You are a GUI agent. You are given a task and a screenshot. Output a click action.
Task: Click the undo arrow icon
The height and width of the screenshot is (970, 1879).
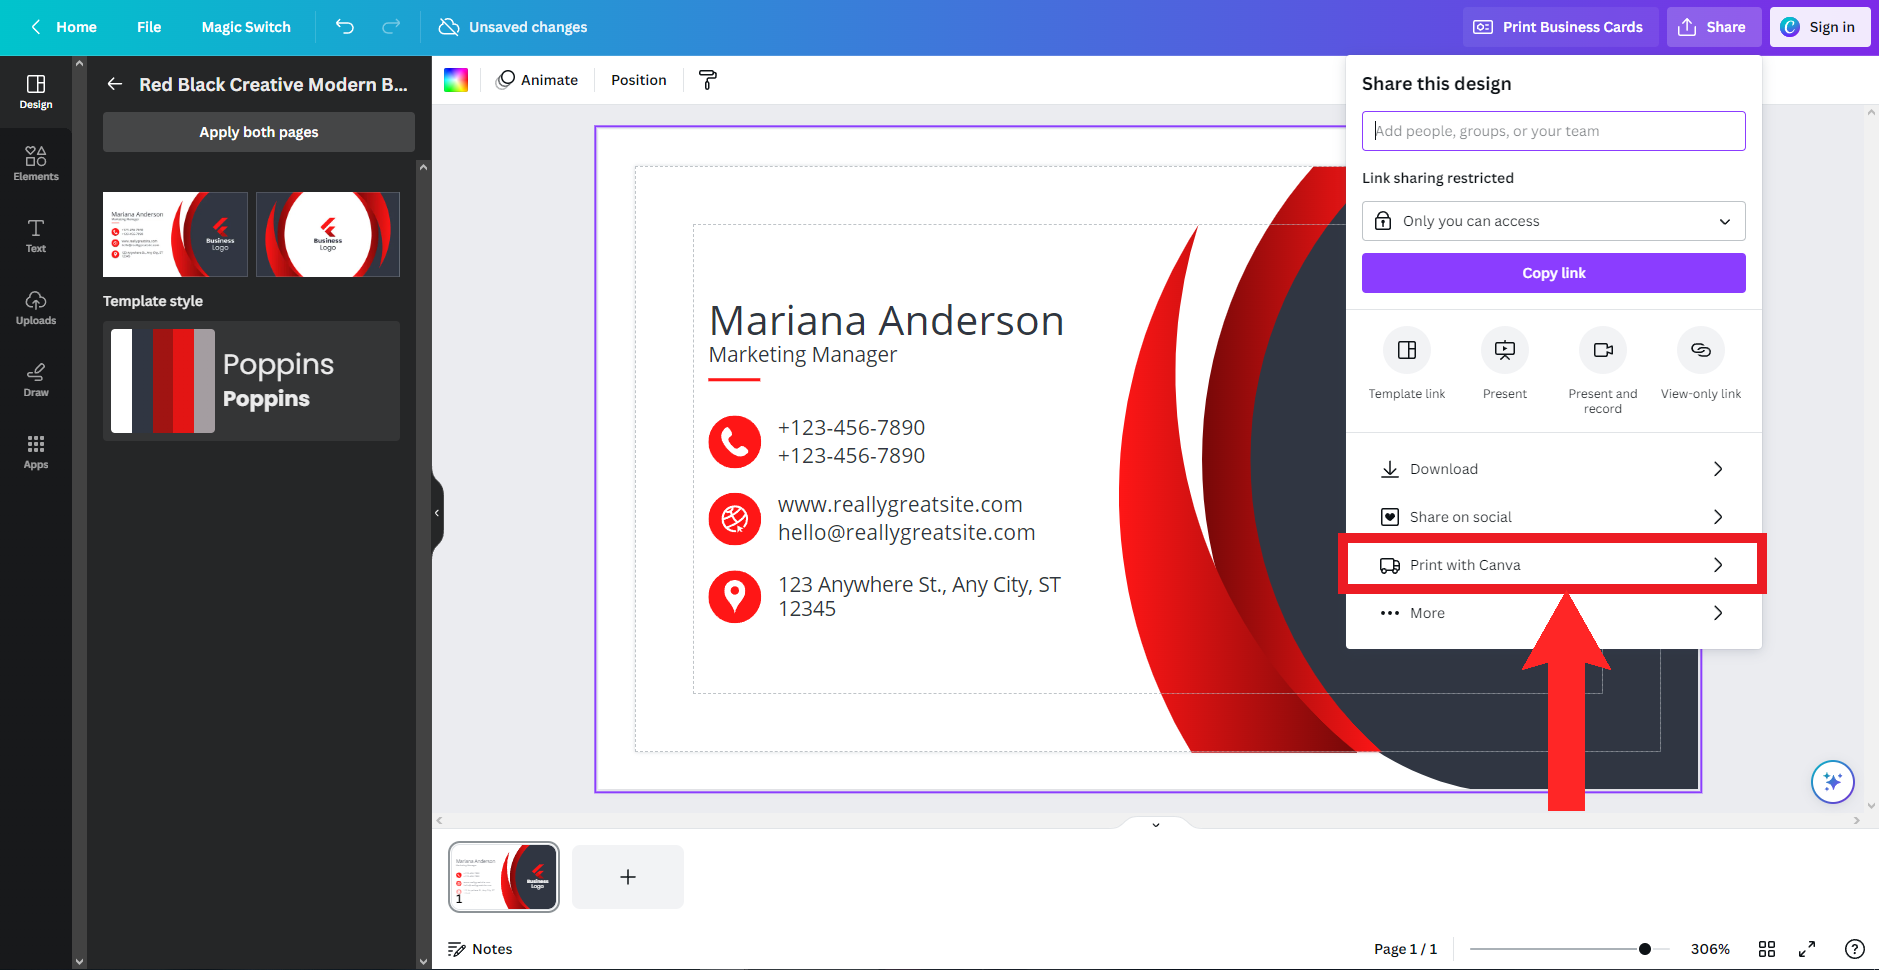tap(345, 27)
